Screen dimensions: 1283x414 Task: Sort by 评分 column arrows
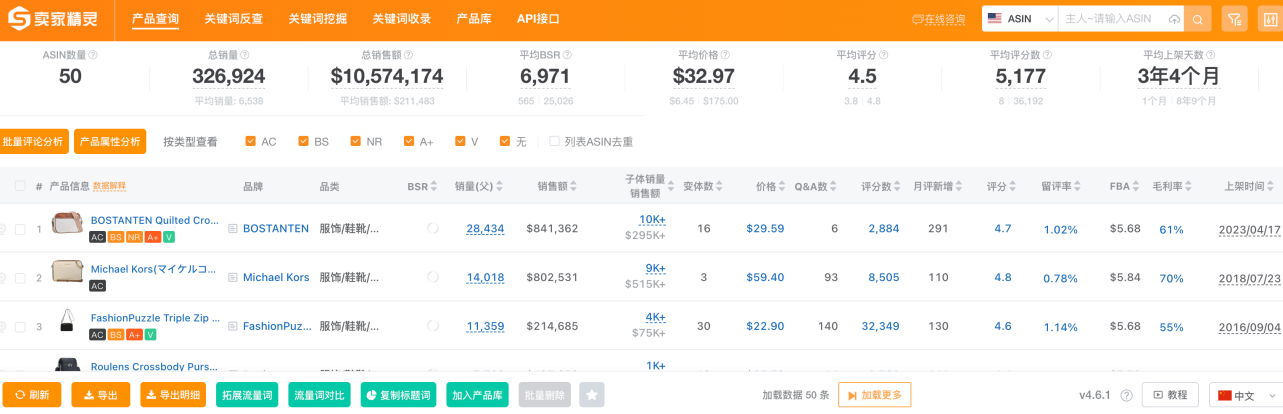click(1014, 187)
